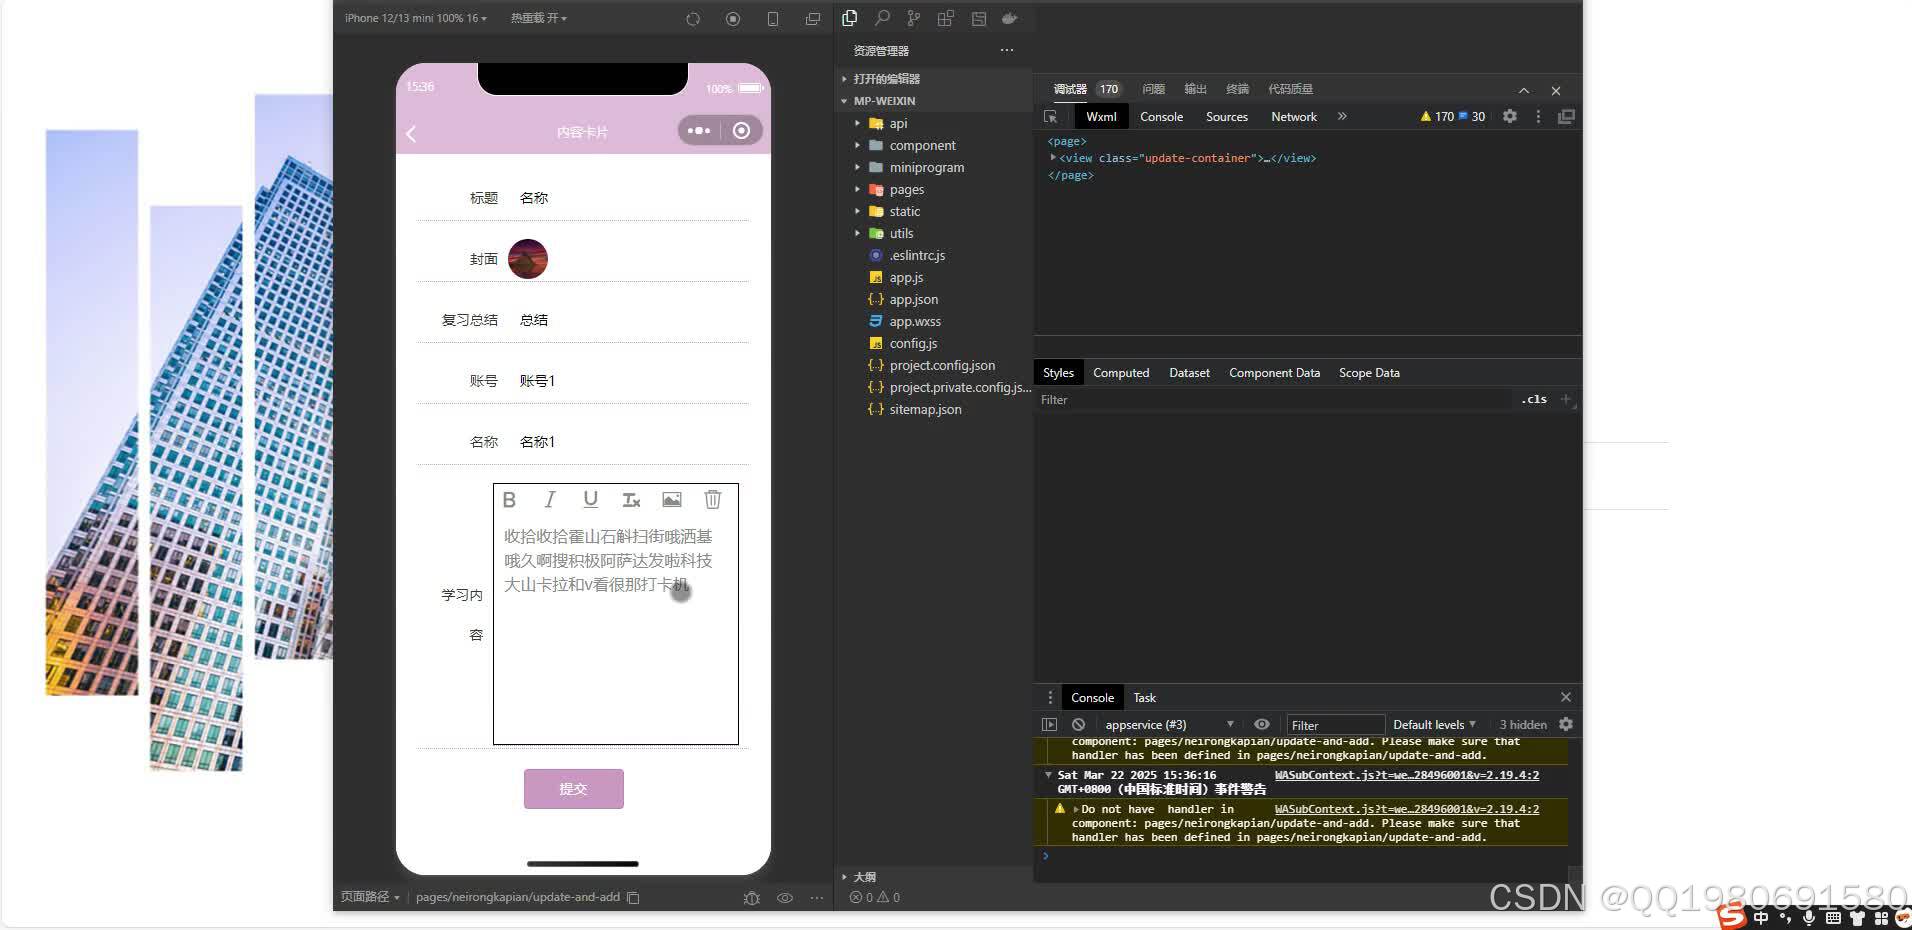Select the Italic formatting icon
The height and width of the screenshot is (930, 1912).
550,499
